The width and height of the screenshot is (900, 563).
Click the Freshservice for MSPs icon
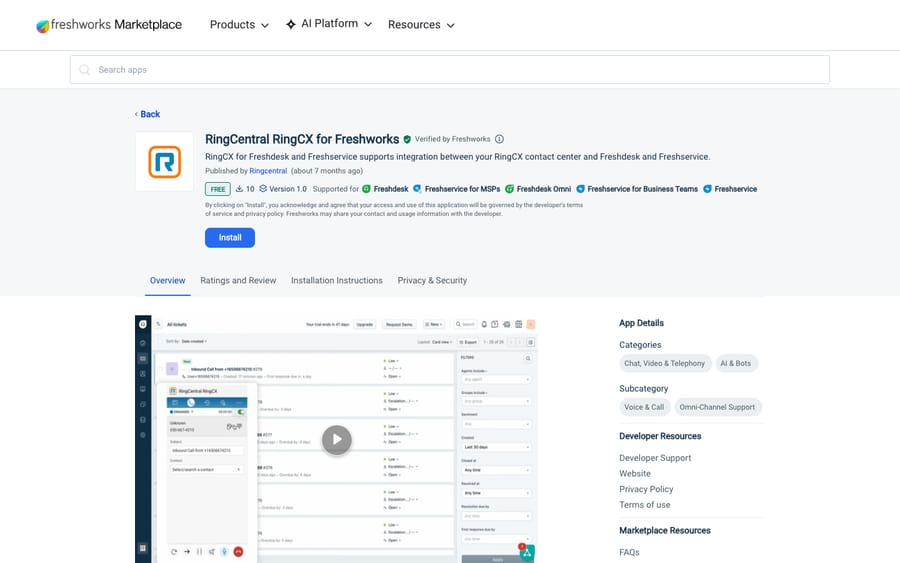[x=417, y=189]
